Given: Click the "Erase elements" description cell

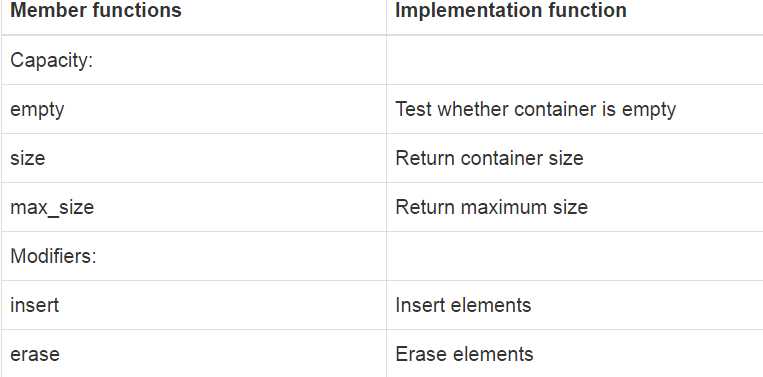Looking at the screenshot, I should tap(575, 353).
